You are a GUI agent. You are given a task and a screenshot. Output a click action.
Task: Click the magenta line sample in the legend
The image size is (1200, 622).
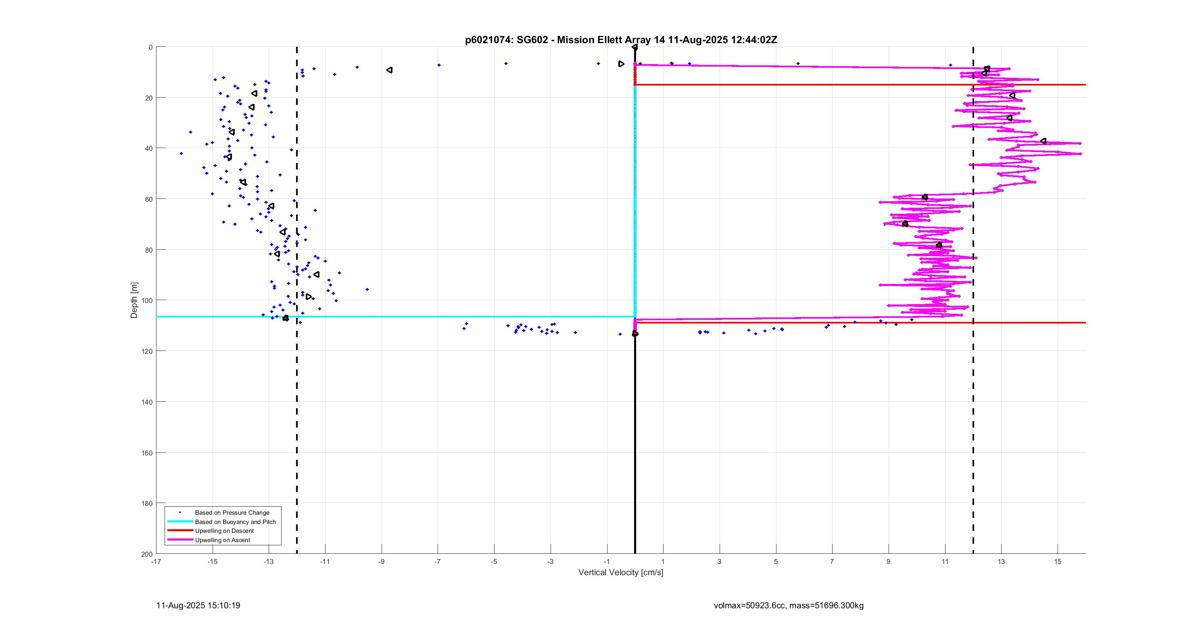coord(180,540)
